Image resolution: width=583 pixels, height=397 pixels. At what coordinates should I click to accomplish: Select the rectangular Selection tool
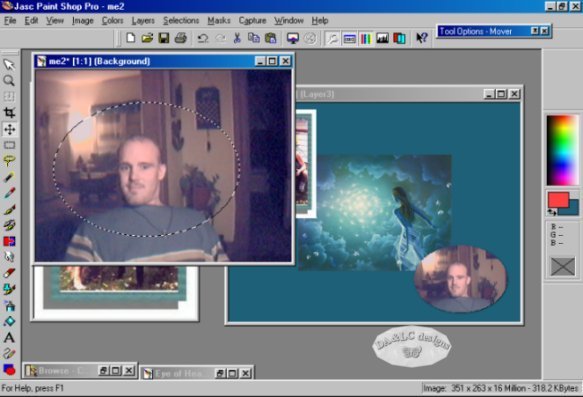[x=9, y=145]
